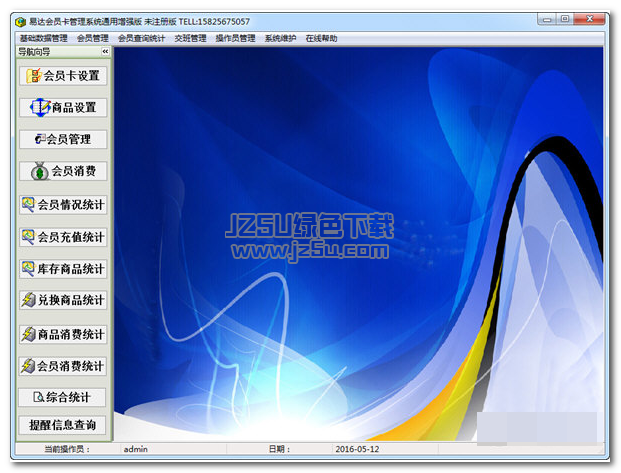
Task: Click the 会员消费 money bag icon
Action: (x=40, y=171)
